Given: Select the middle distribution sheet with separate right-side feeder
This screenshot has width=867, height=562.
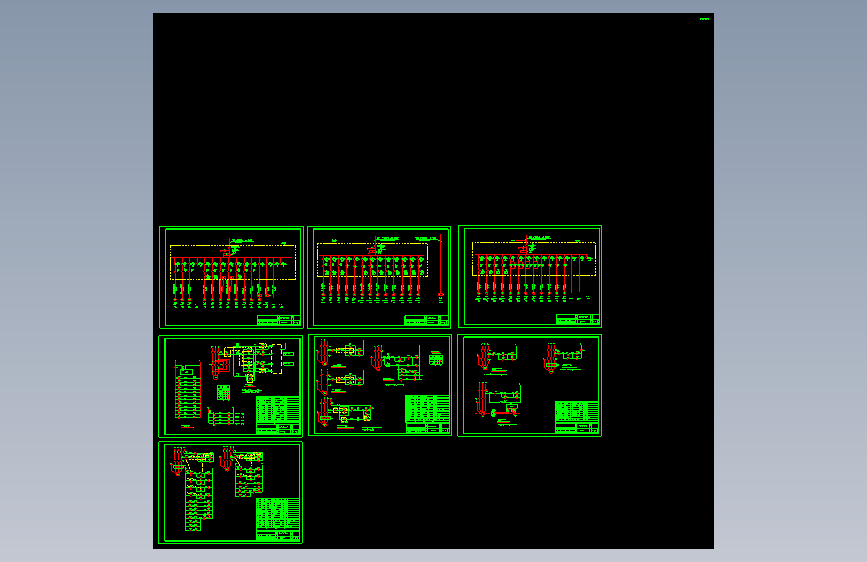Looking at the screenshot, I should [x=379, y=277].
